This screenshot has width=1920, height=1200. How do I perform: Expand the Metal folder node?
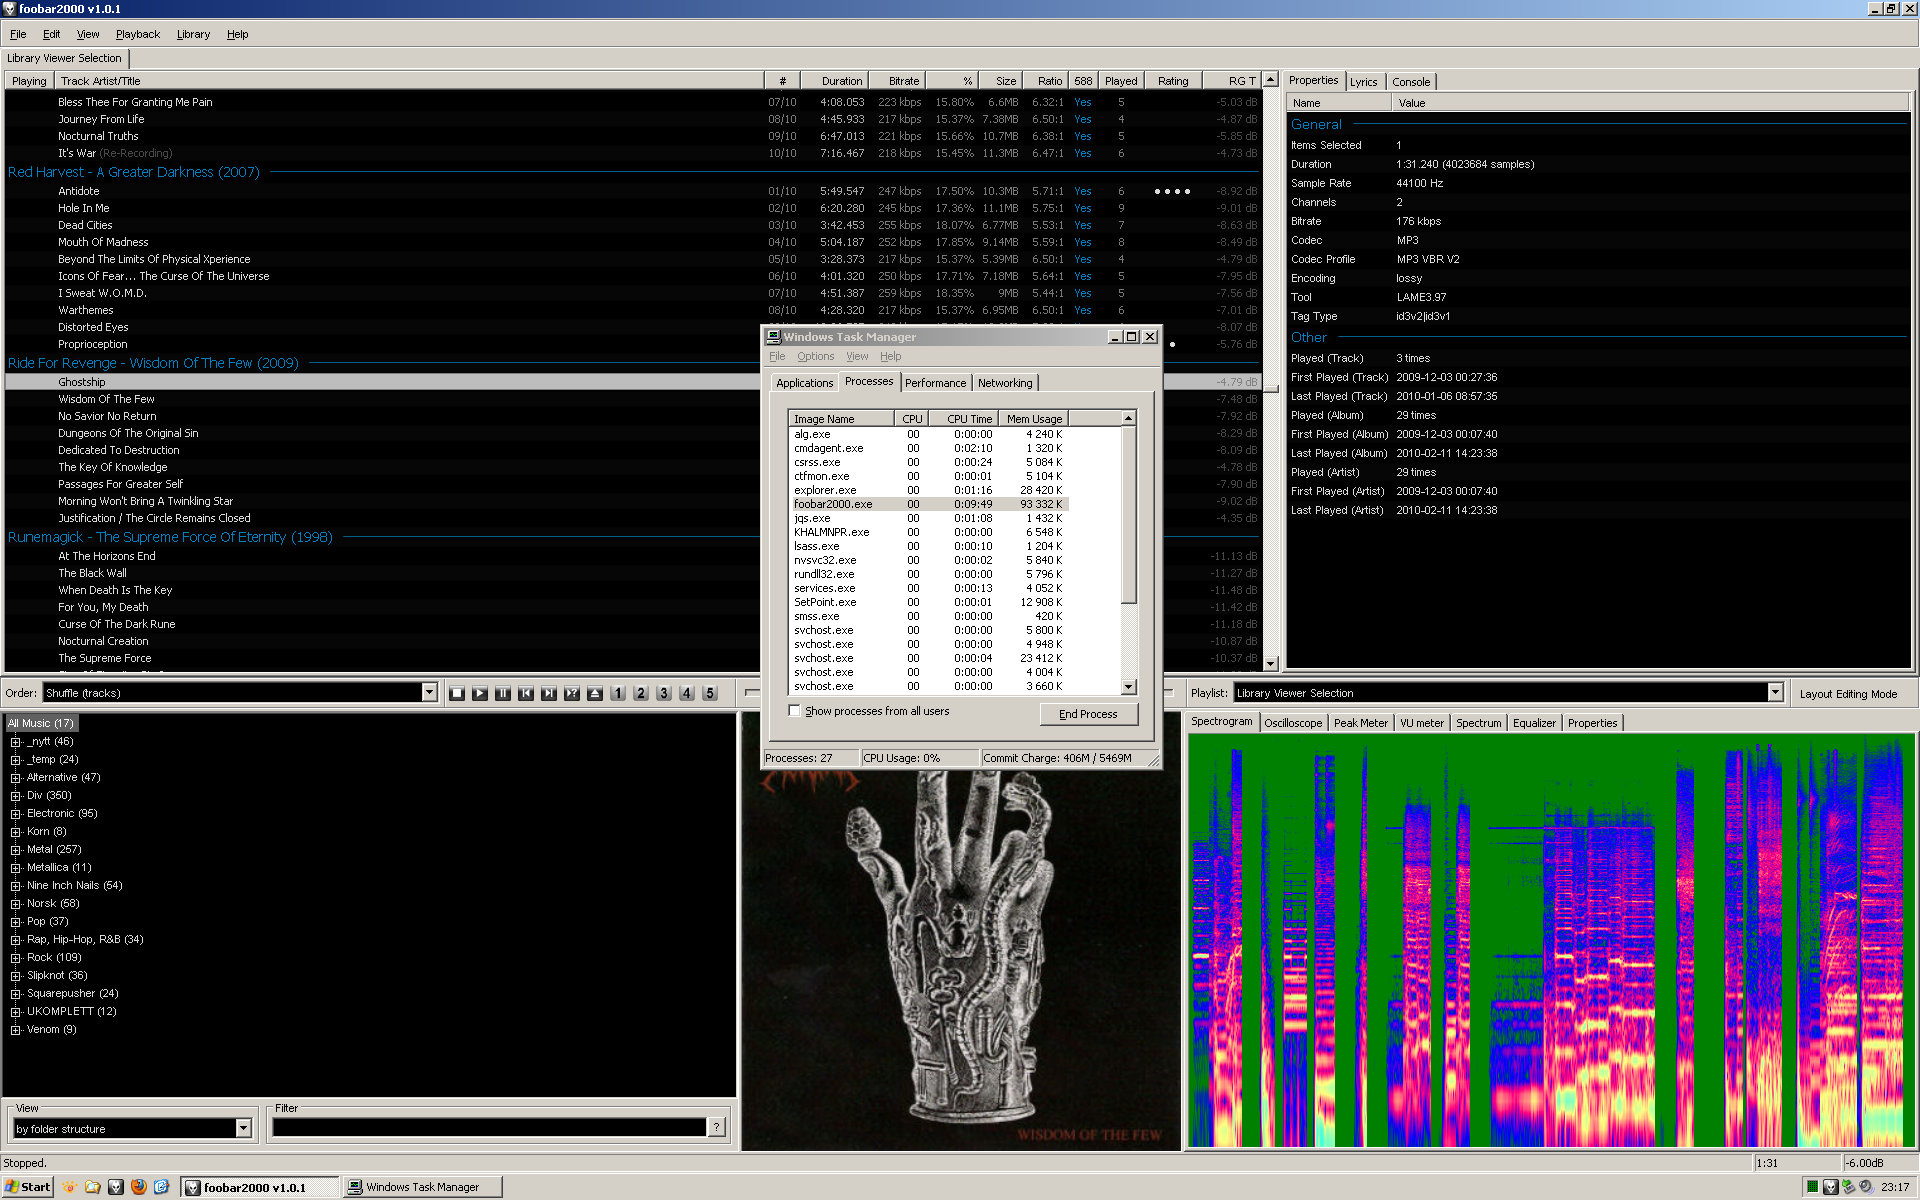point(16,850)
